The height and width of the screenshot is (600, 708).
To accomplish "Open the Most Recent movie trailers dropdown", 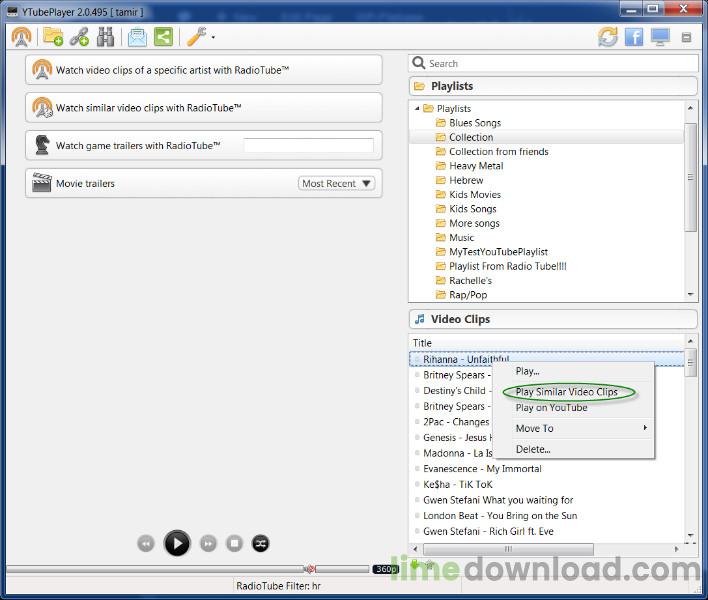I will click(337, 183).
